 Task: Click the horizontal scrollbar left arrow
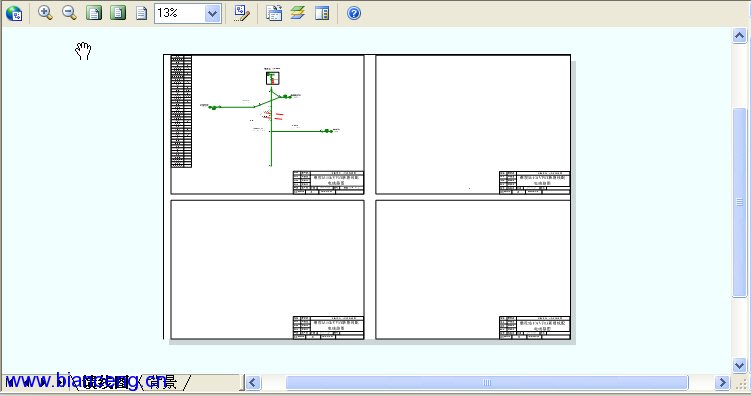(x=253, y=383)
